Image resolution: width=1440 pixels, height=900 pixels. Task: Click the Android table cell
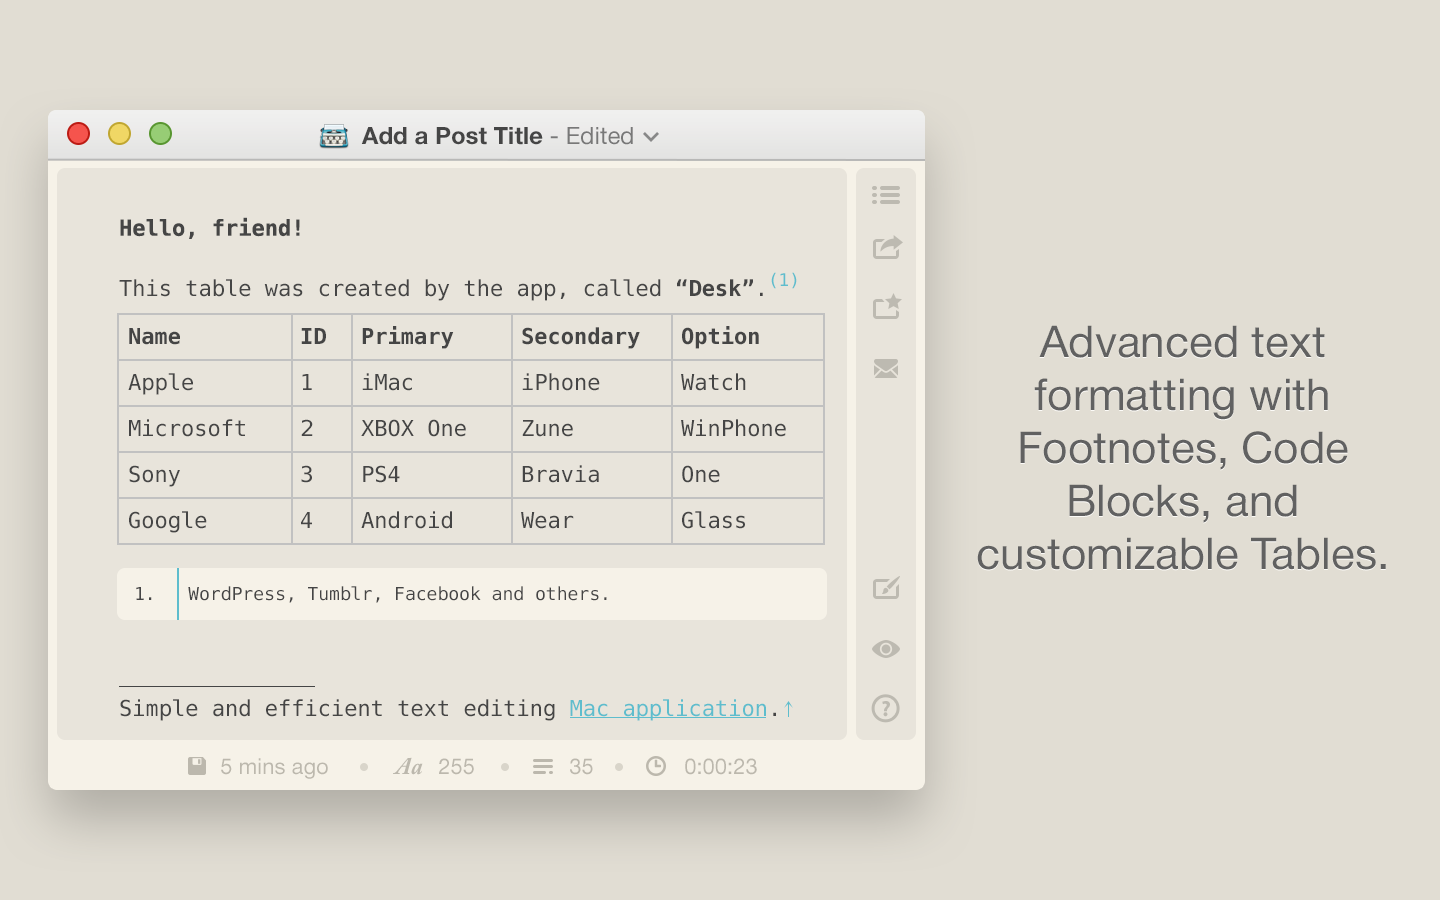(432, 521)
